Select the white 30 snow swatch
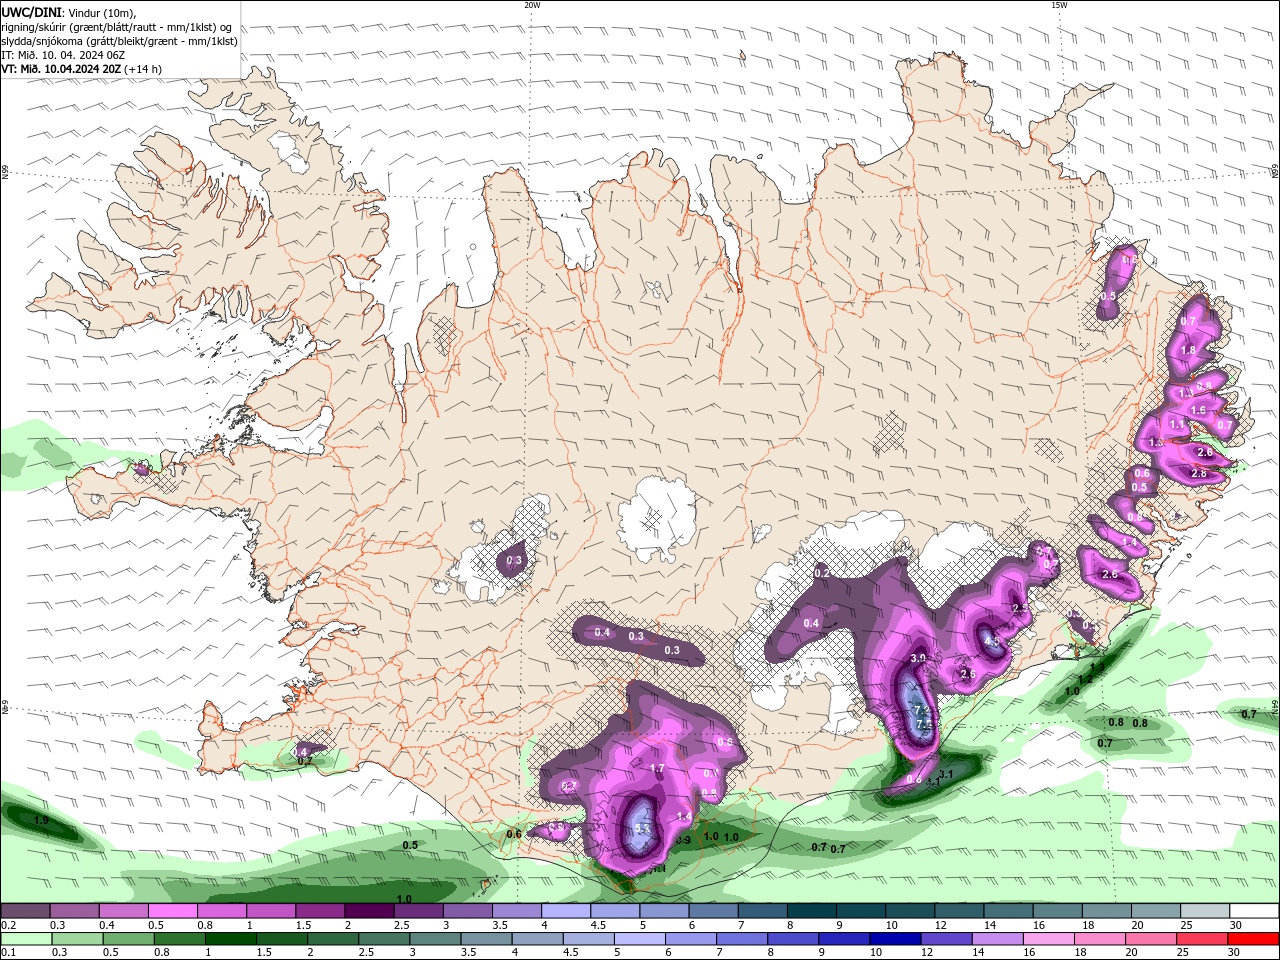 click(1254, 911)
